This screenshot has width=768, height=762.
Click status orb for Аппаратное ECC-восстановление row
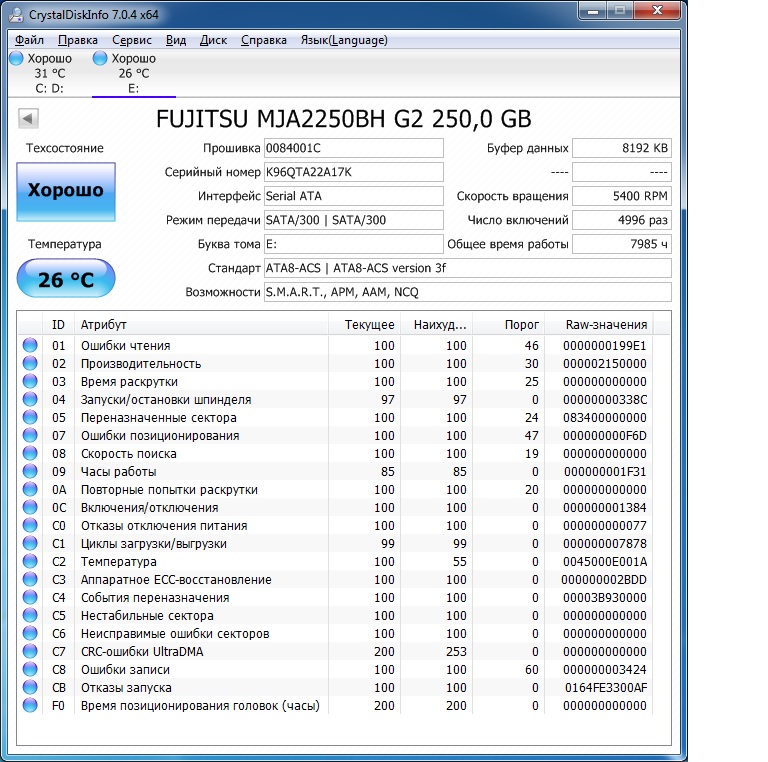click(30, 579)
